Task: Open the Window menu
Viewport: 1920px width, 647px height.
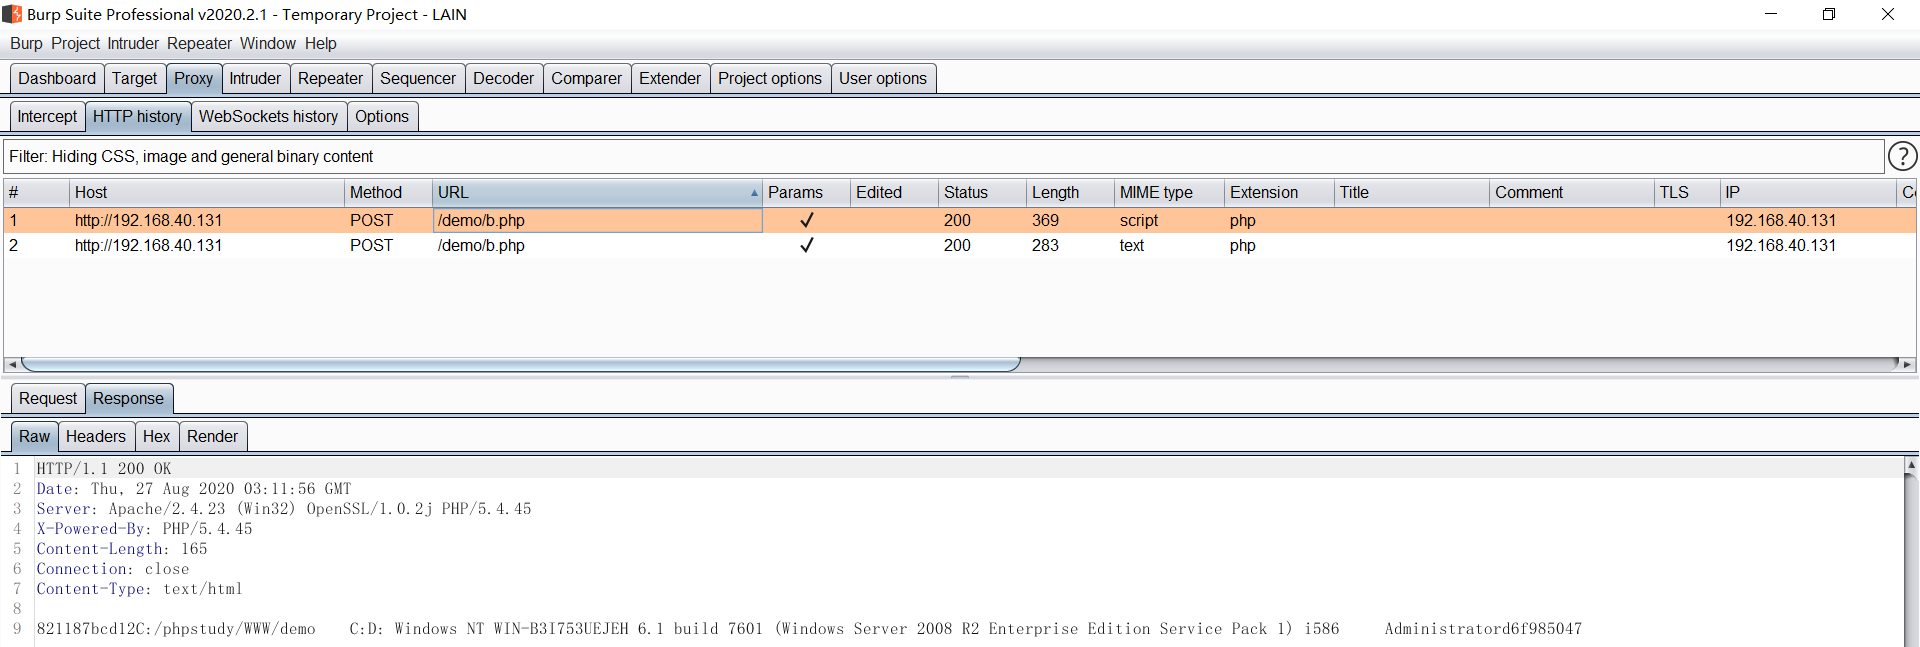Action: (x=268, y=43)
